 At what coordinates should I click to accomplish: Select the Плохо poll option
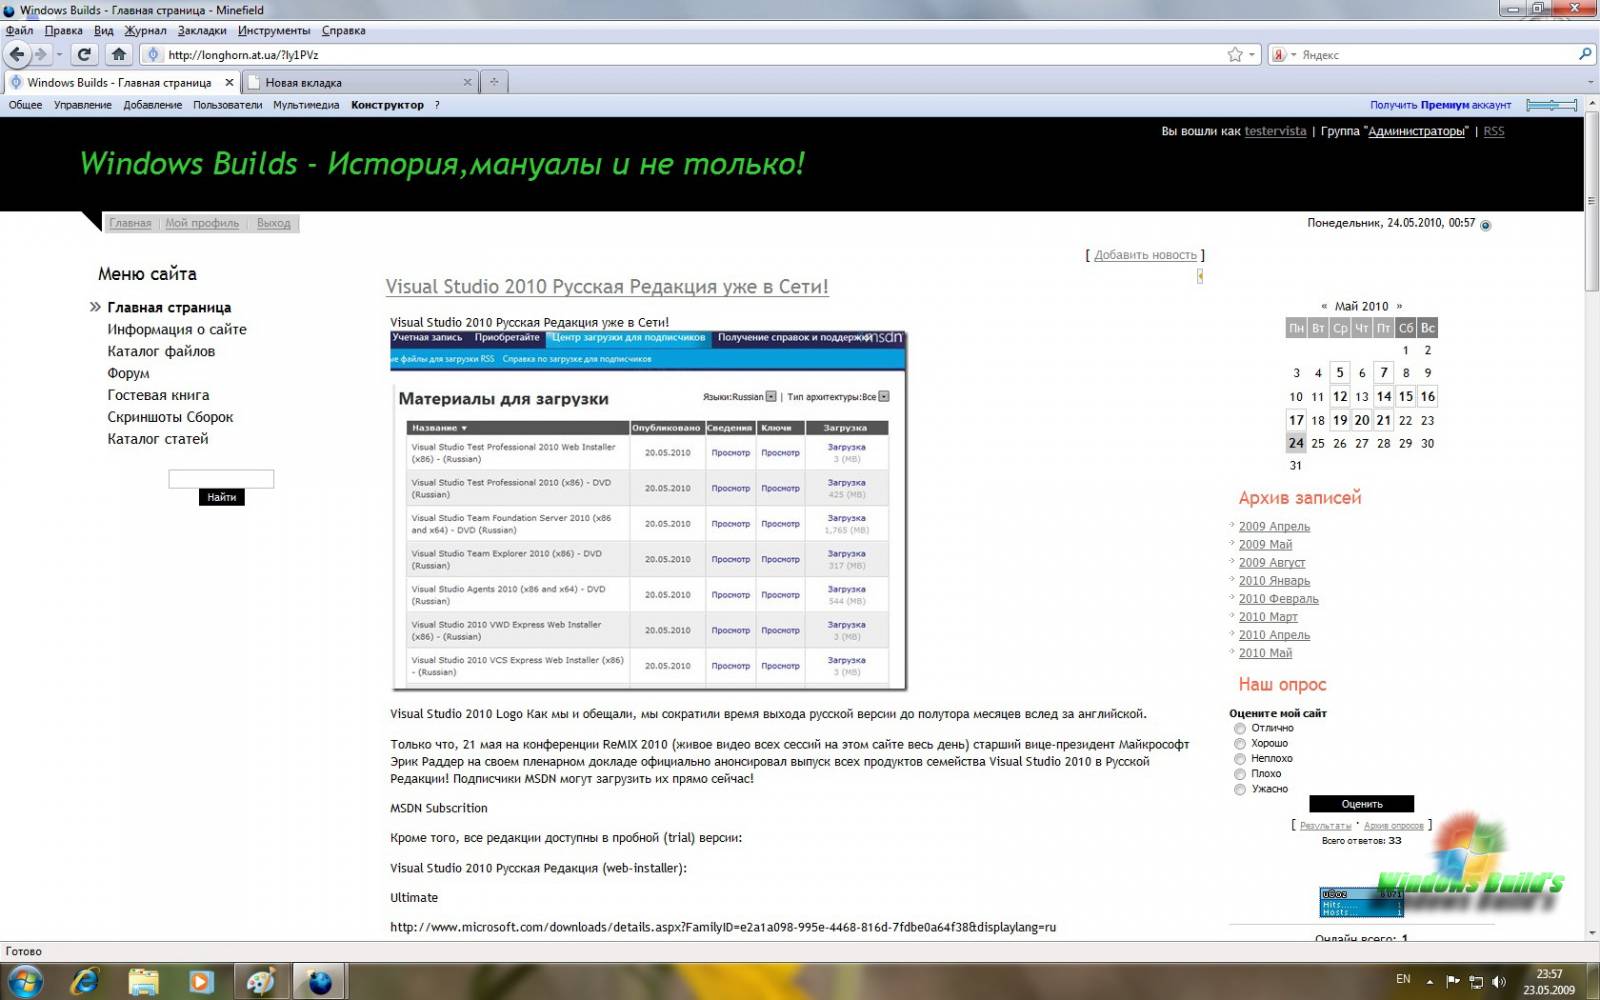pyautogui.click(x=1240, y=774)
